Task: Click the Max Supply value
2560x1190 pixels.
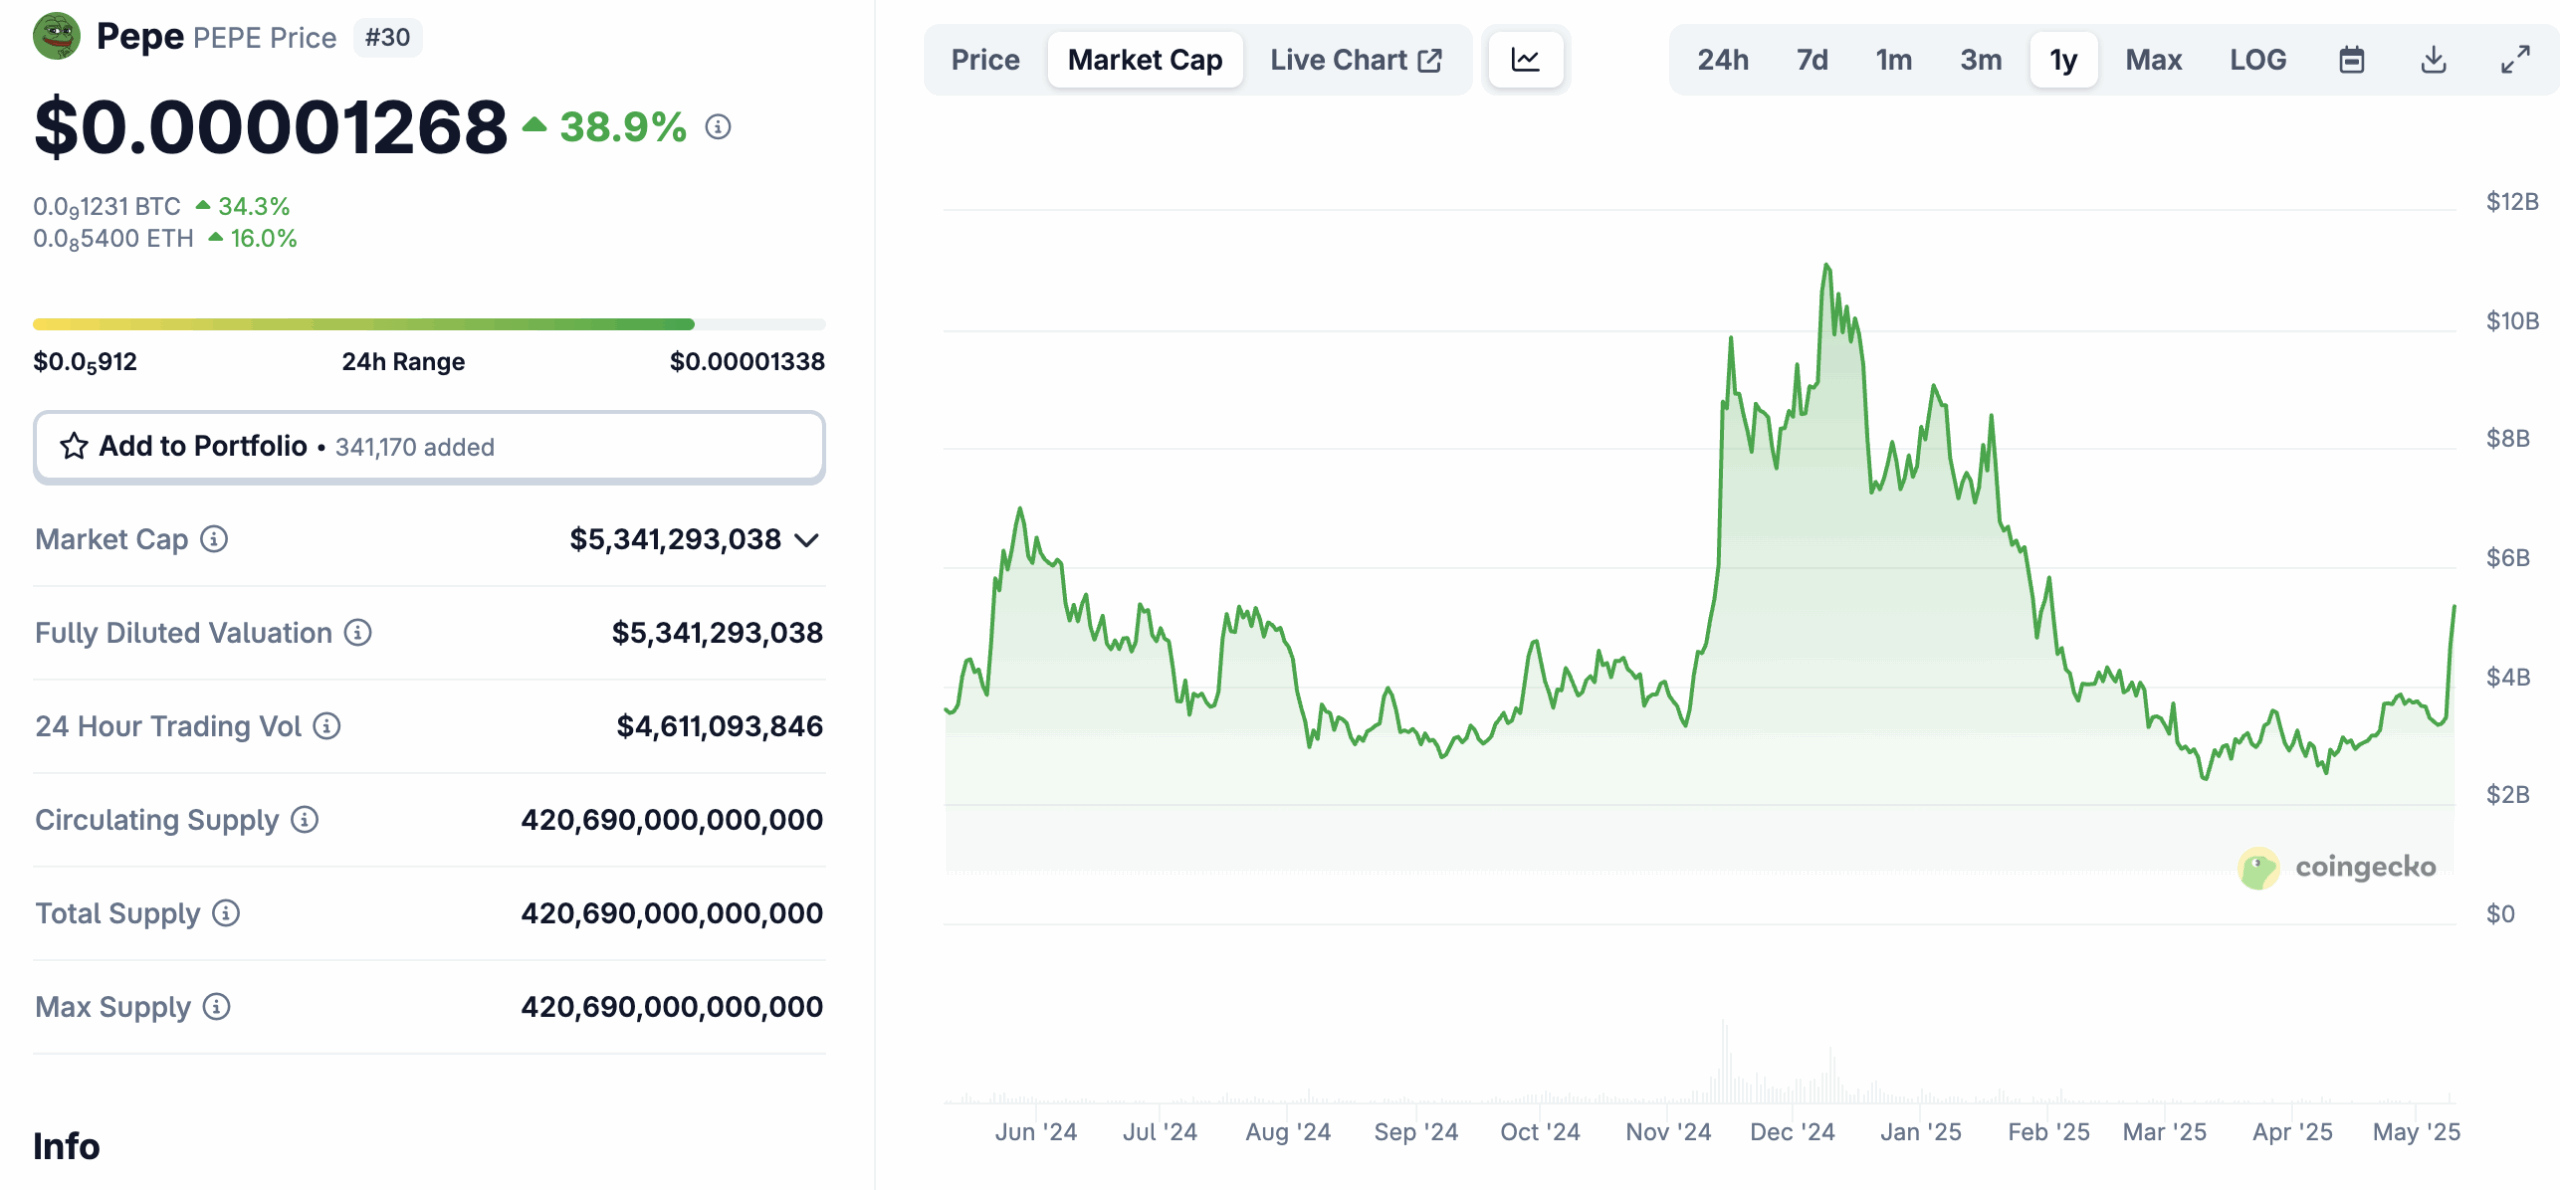Action: click(672, 1007)
